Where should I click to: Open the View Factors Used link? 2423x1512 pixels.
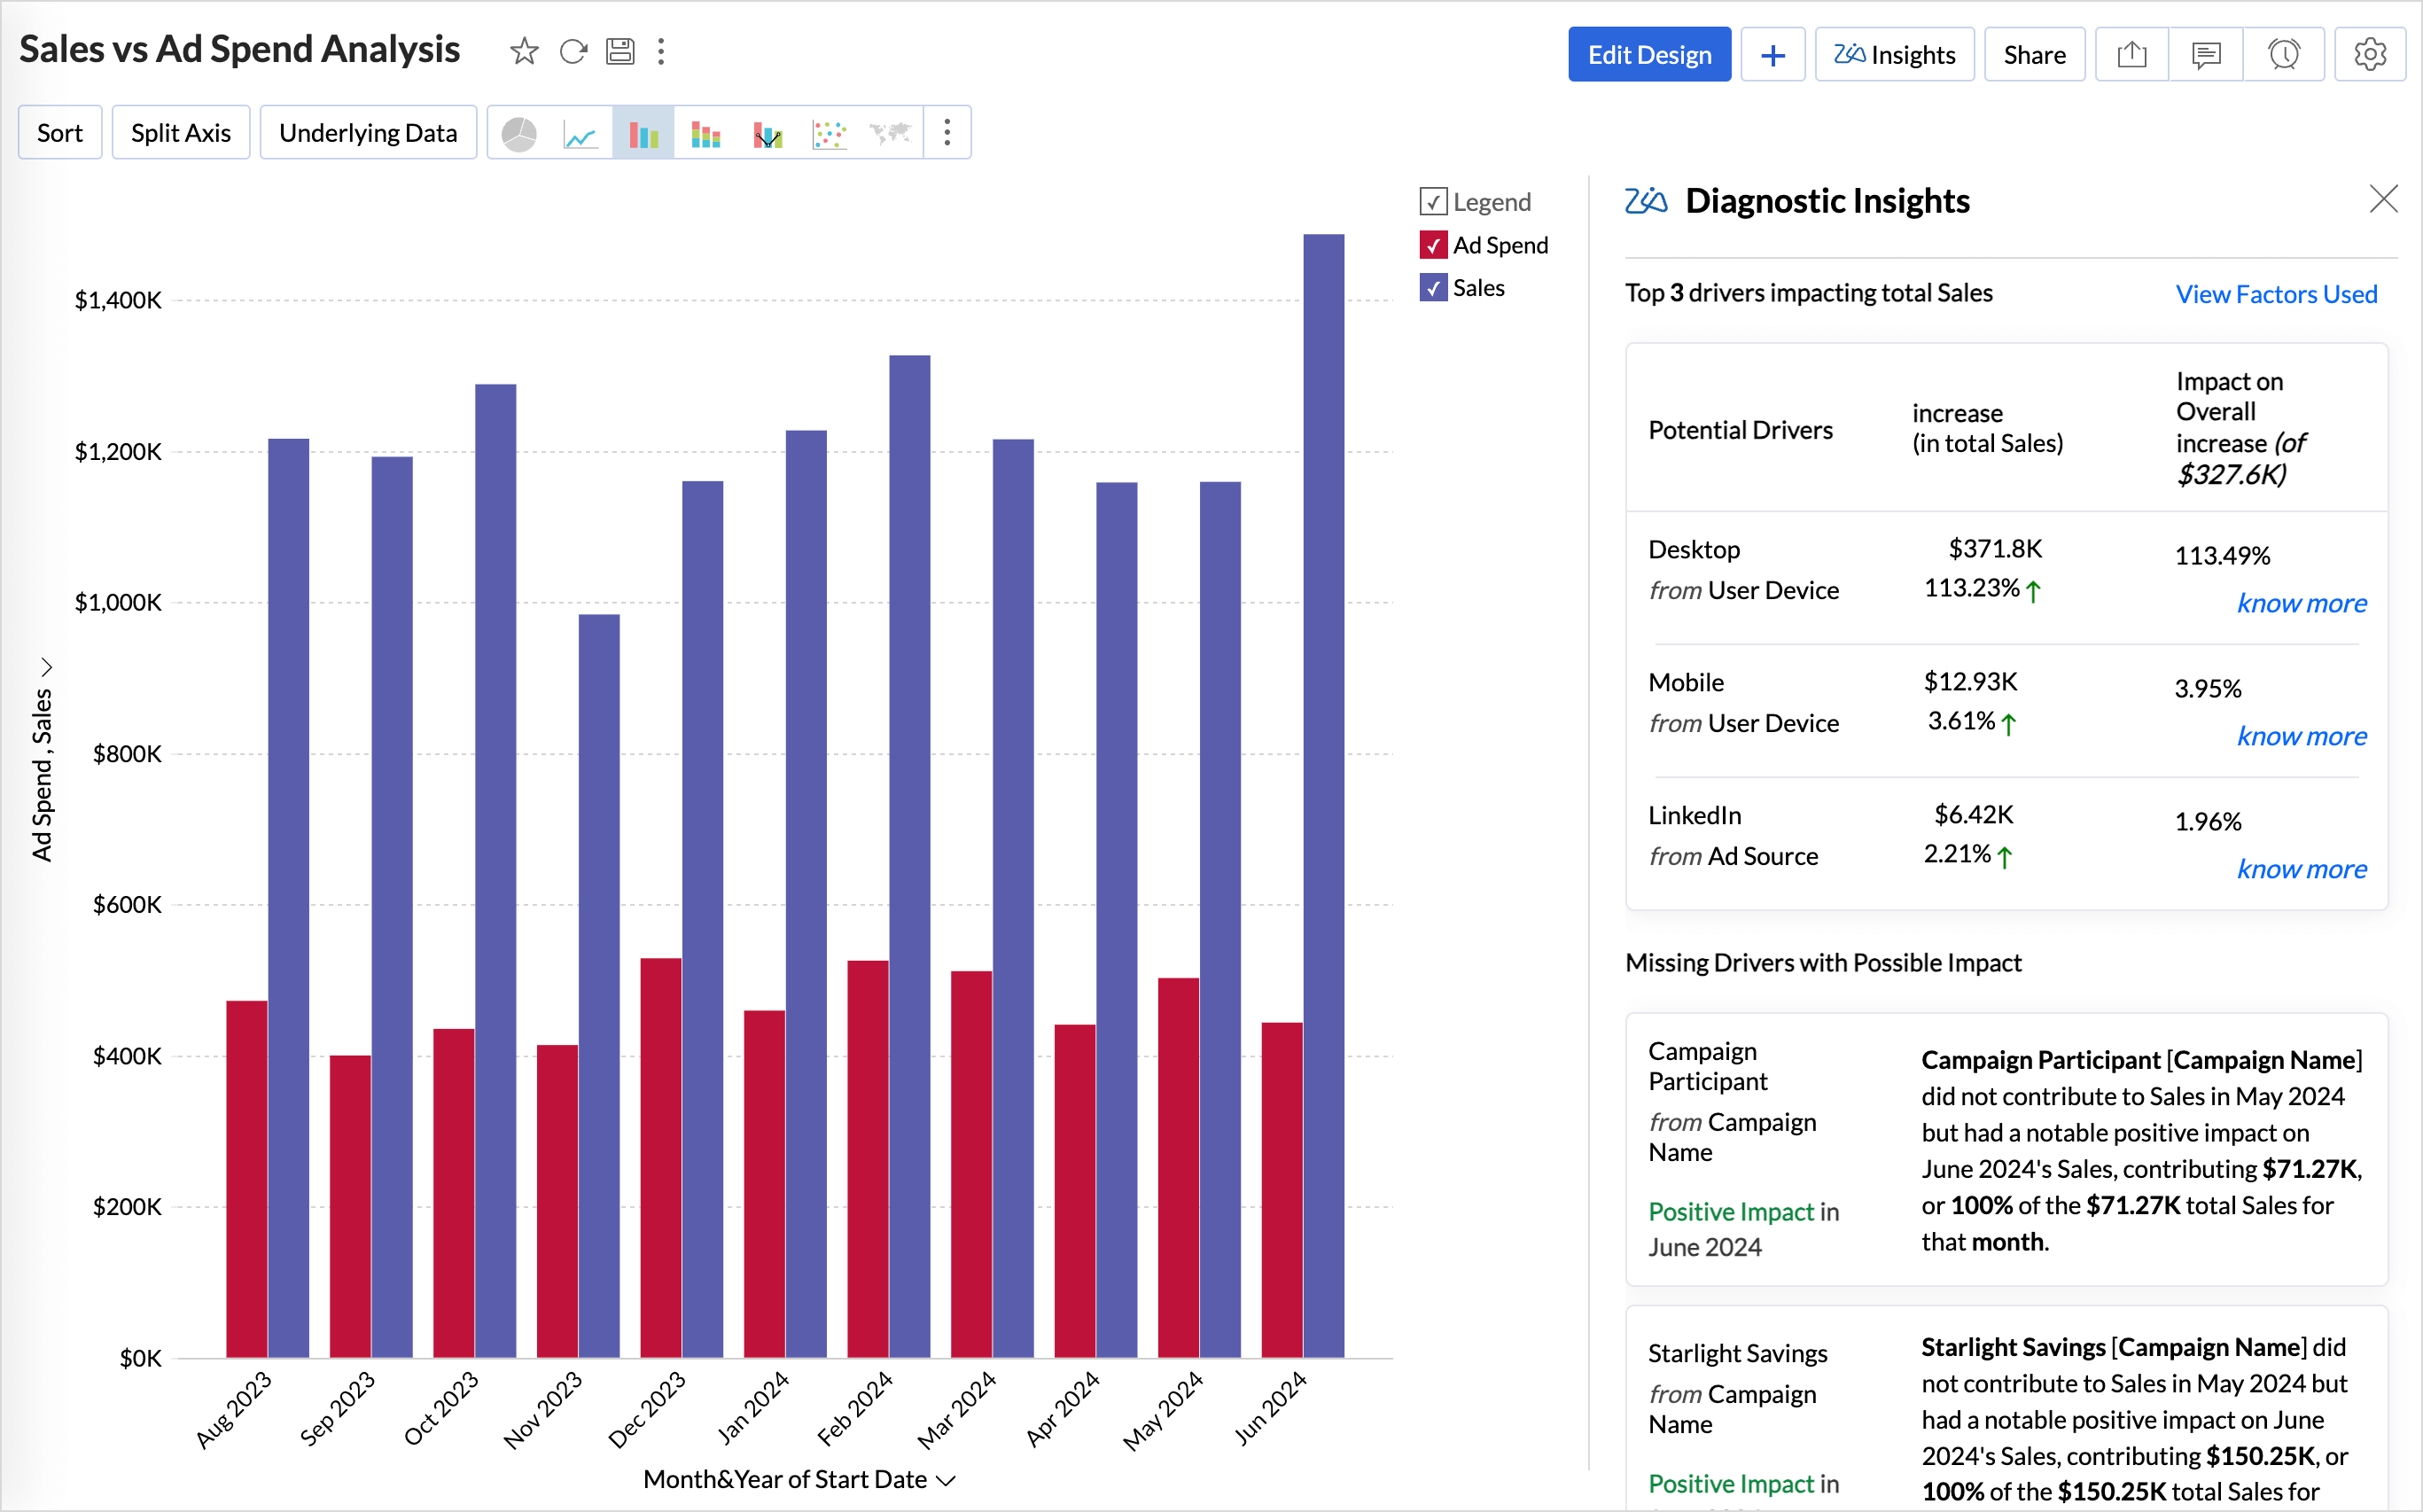(2276, 294)
